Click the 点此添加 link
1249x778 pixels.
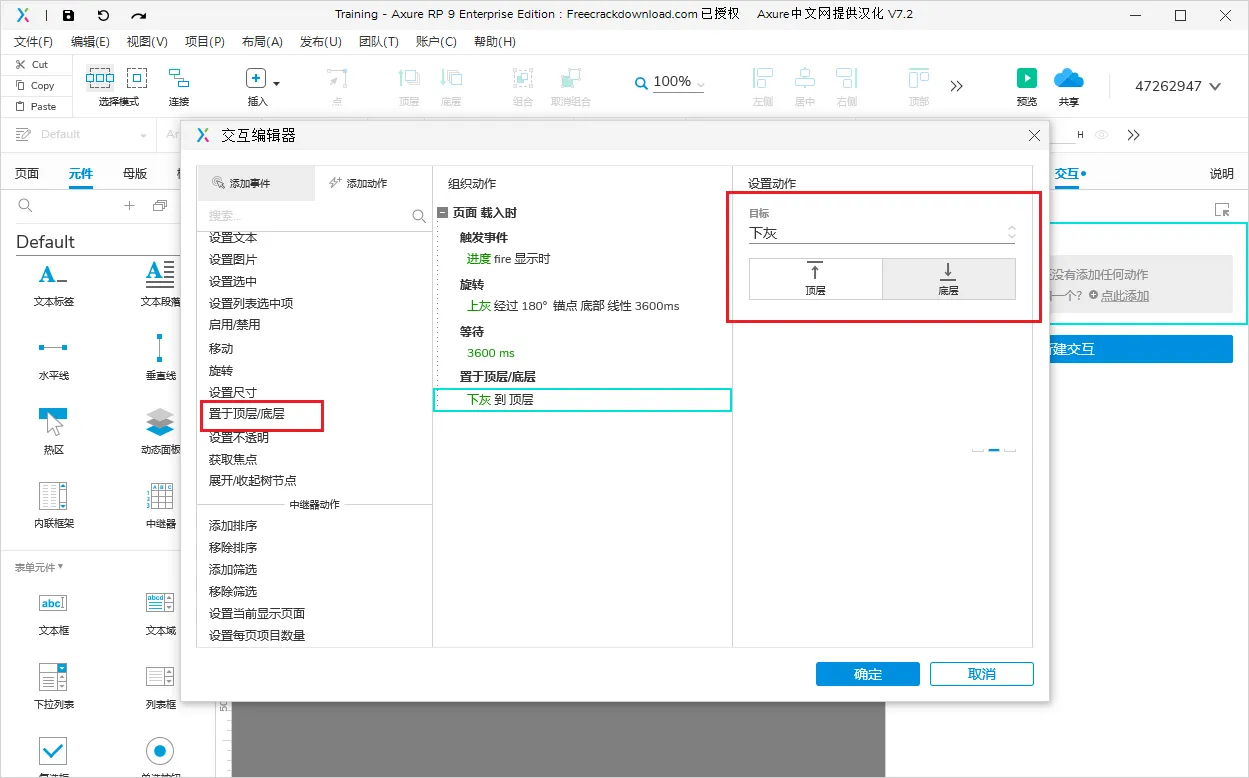coord(1125,296)
